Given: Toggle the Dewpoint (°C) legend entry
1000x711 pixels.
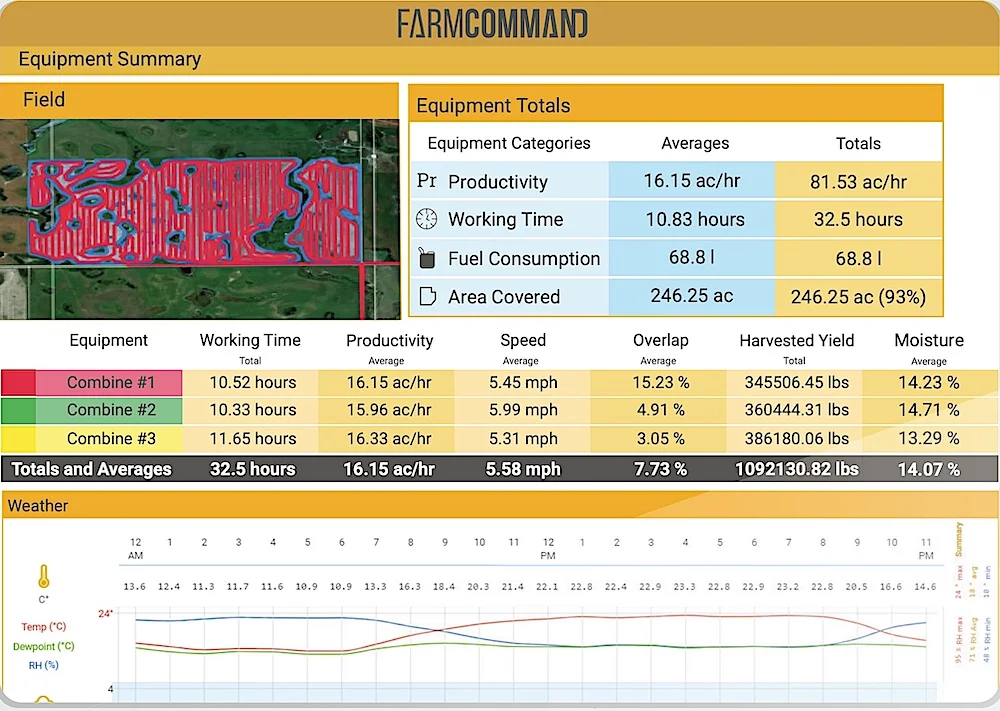Looking at the screenshot, I should (x=43, y=646).
